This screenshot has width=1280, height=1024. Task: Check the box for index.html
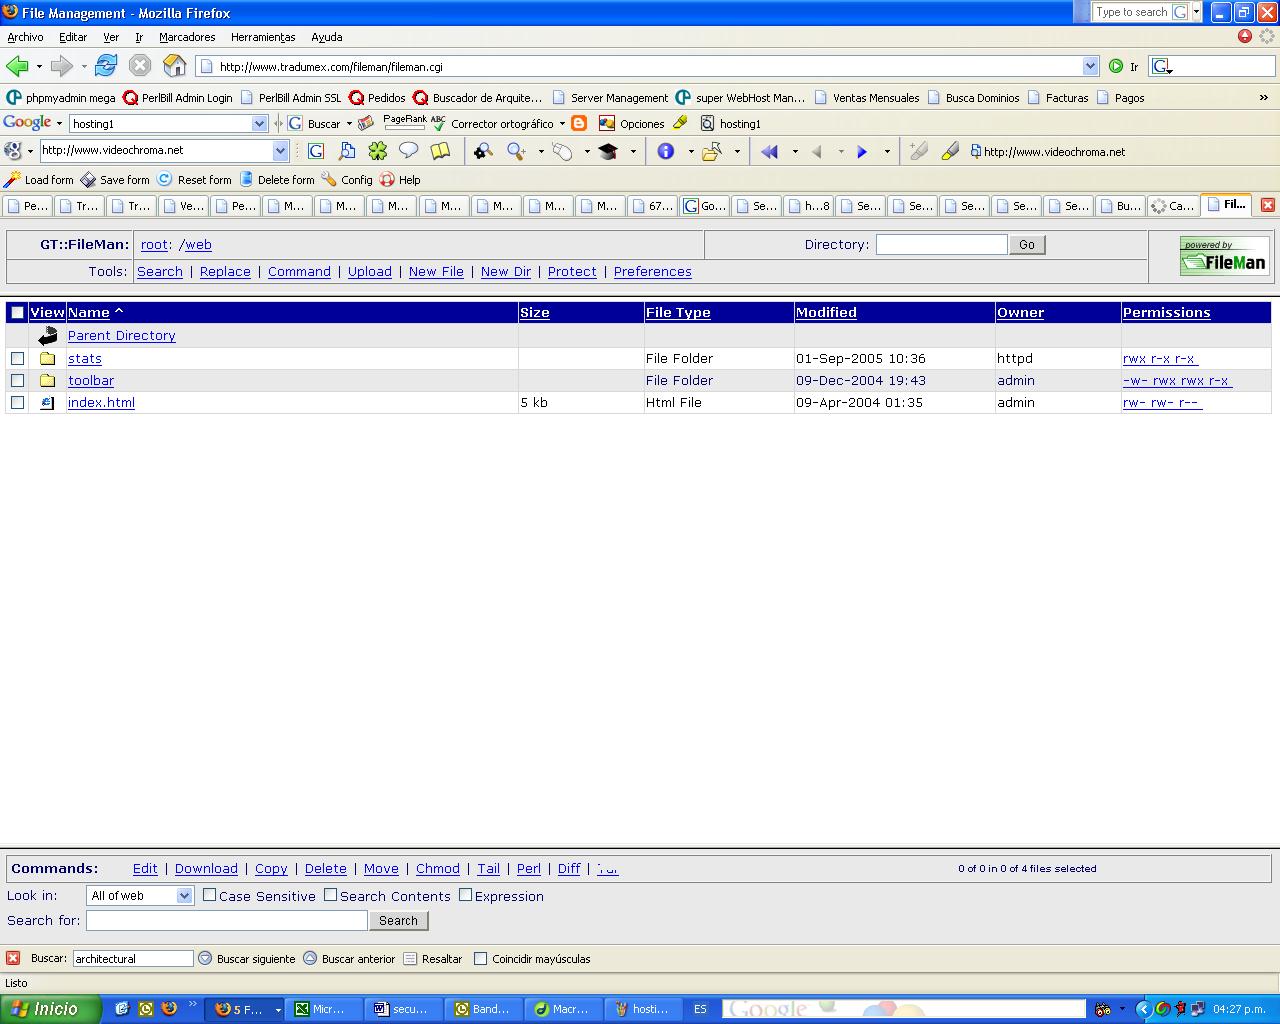click(x=17, y=403)
